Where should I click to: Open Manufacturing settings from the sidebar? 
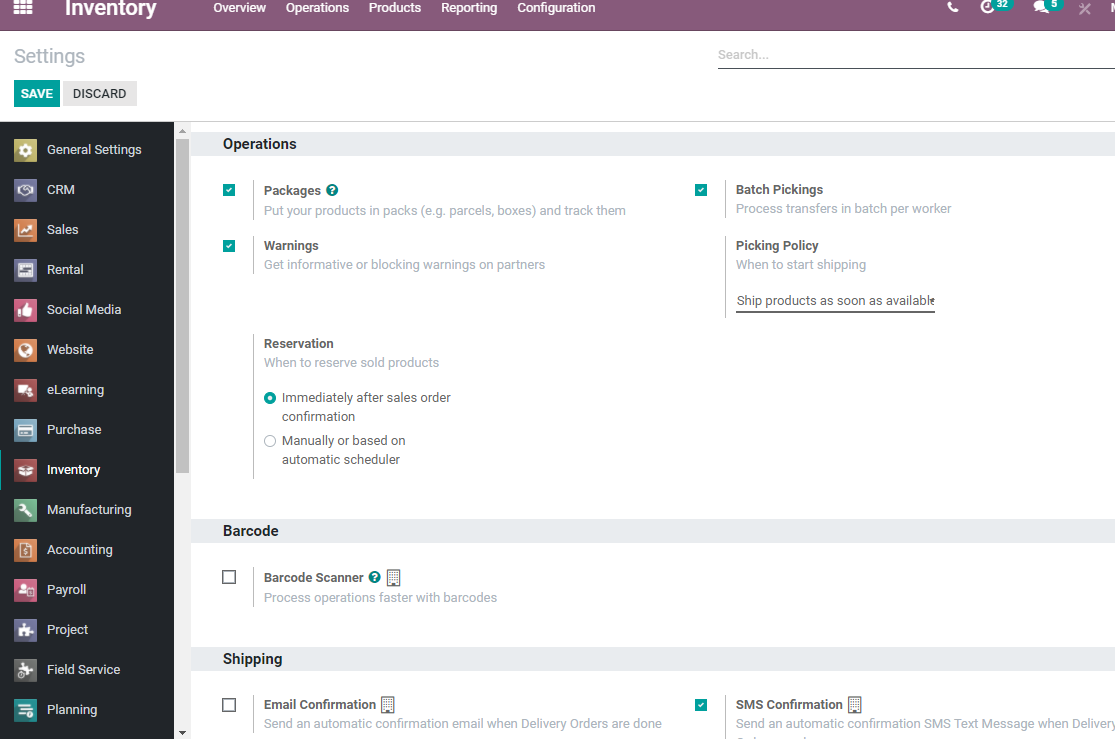pyautogui.click(x=89, y=509)
